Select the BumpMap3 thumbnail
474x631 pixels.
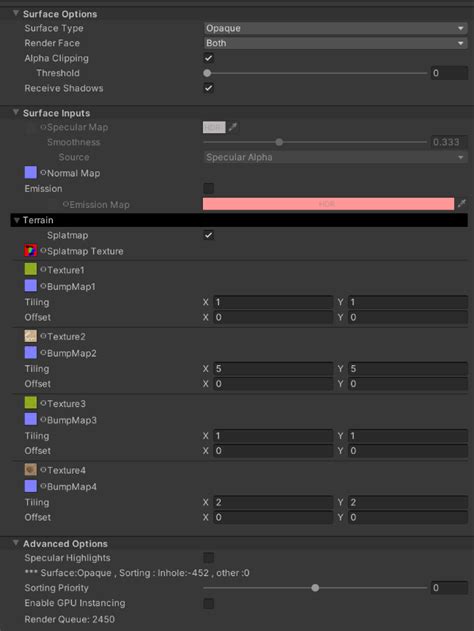tap(31, 419)
